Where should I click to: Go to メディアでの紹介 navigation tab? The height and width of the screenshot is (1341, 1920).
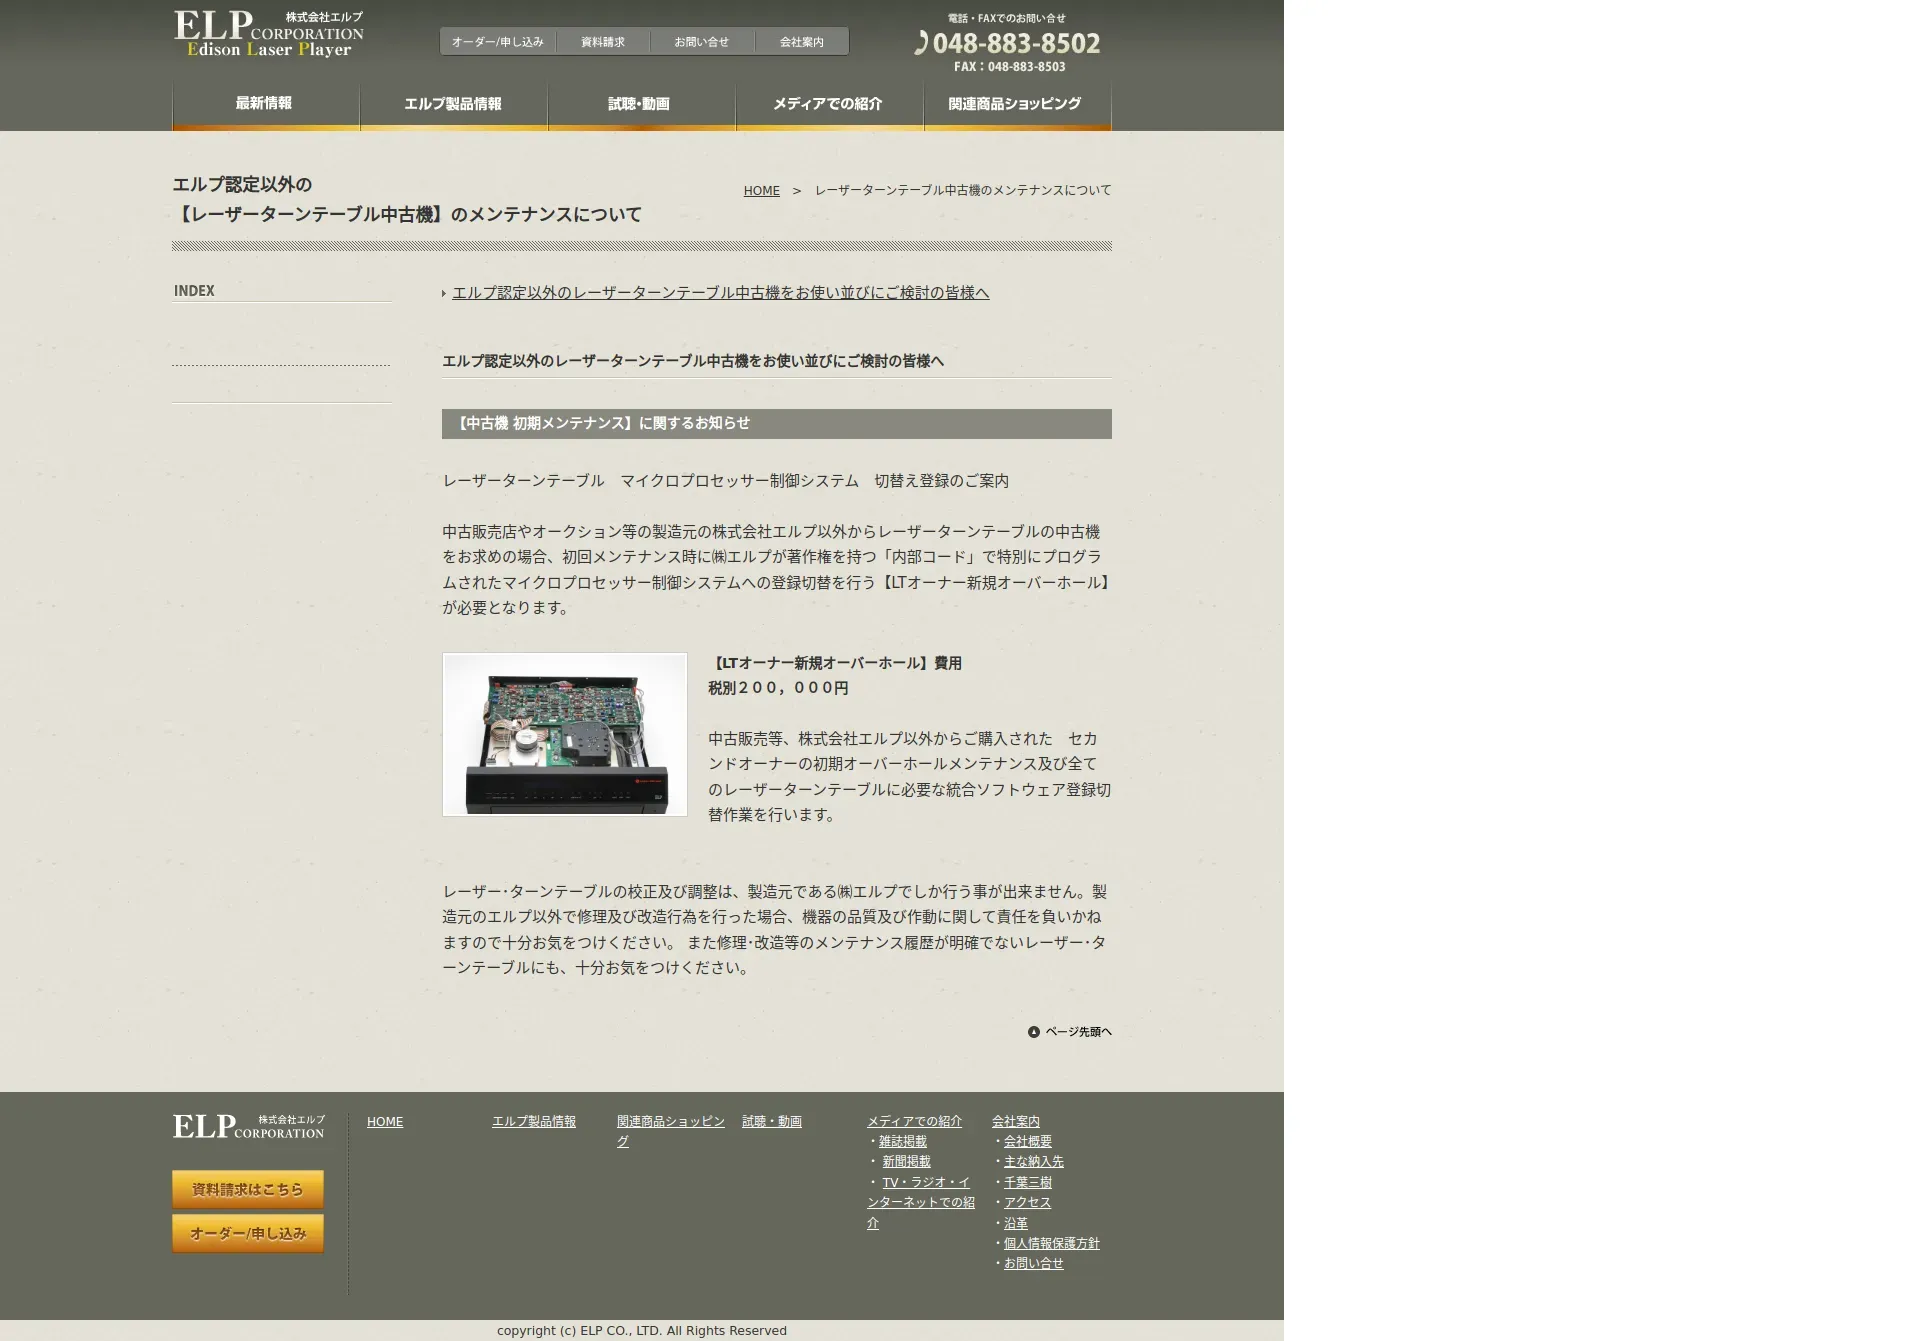coord(828,104)
